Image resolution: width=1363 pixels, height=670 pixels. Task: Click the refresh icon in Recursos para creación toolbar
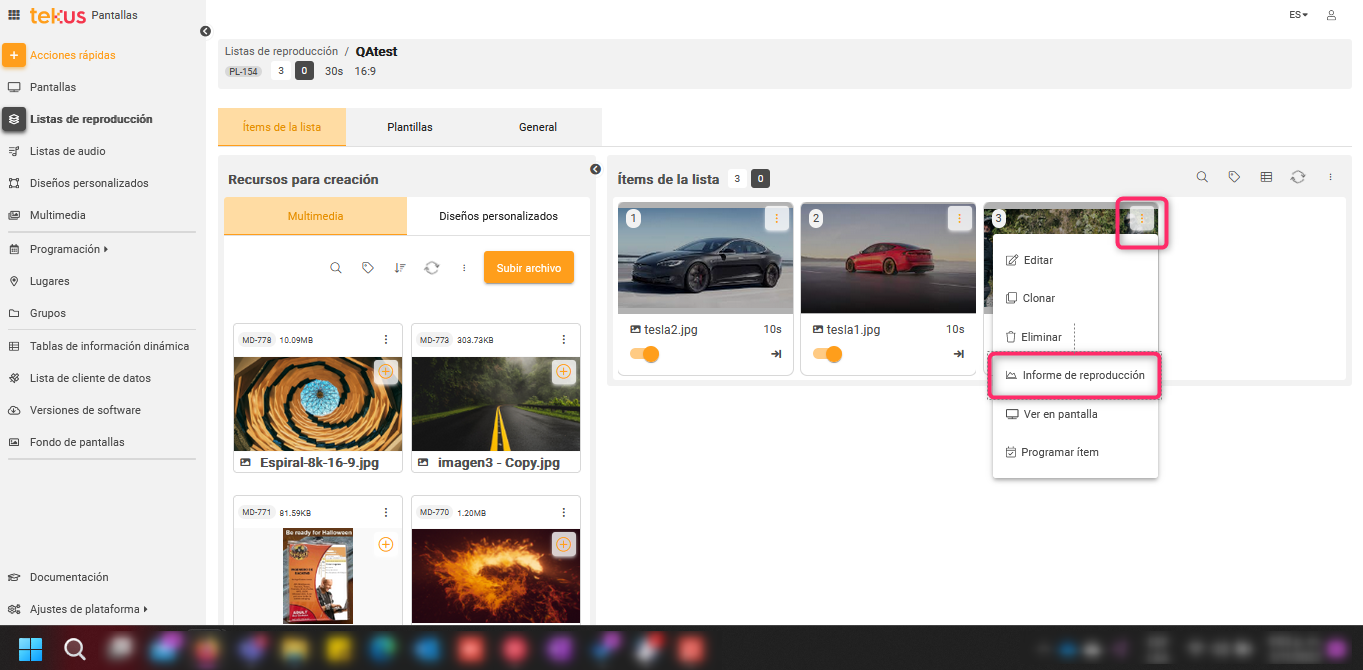tap(432, 268)
